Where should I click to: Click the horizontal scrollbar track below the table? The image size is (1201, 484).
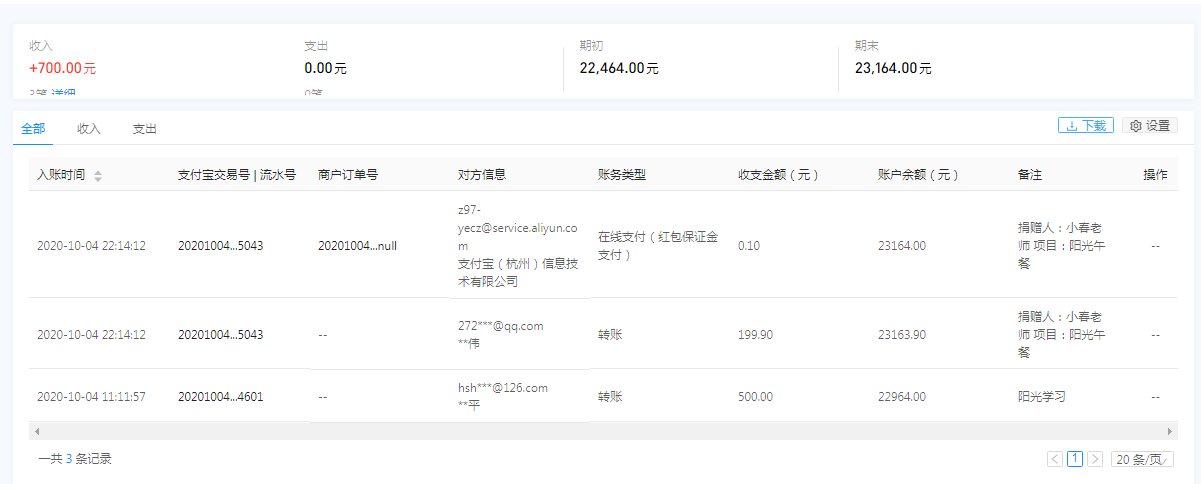600,431
